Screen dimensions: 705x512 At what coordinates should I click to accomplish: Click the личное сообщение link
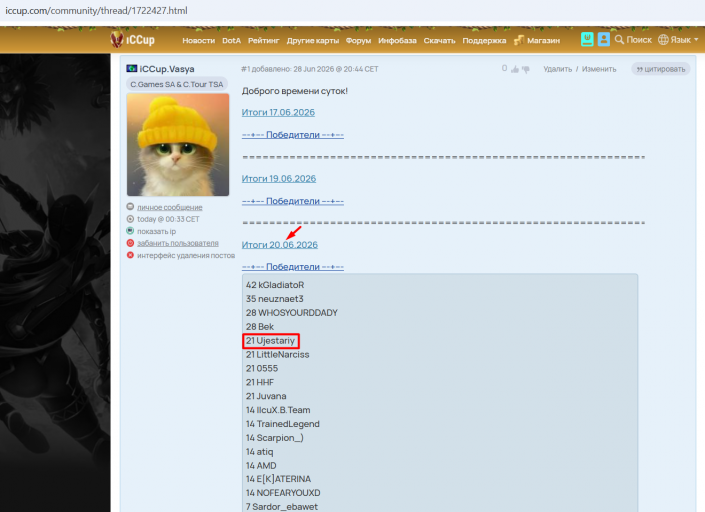pos(170,207)
